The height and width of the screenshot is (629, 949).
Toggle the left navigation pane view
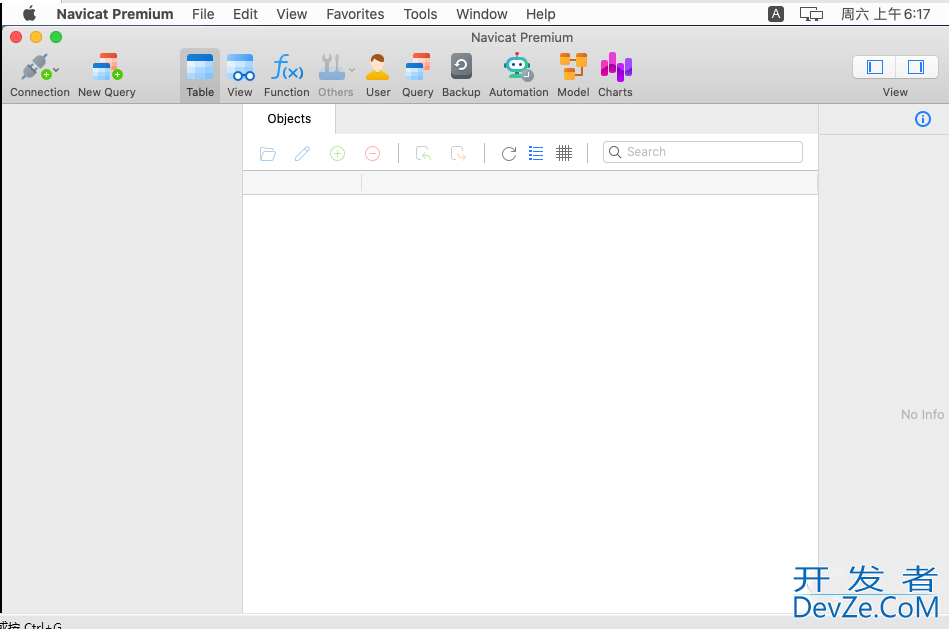(x=875, y=67)
